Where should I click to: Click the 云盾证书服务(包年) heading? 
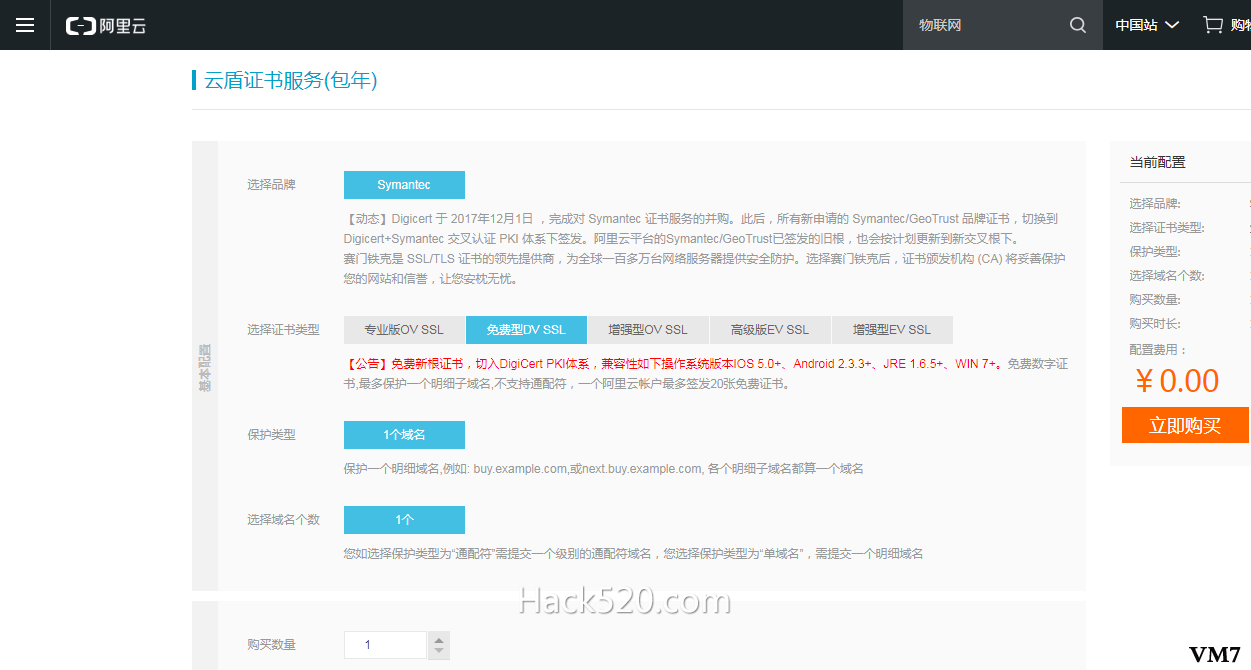tap(291, 81)
